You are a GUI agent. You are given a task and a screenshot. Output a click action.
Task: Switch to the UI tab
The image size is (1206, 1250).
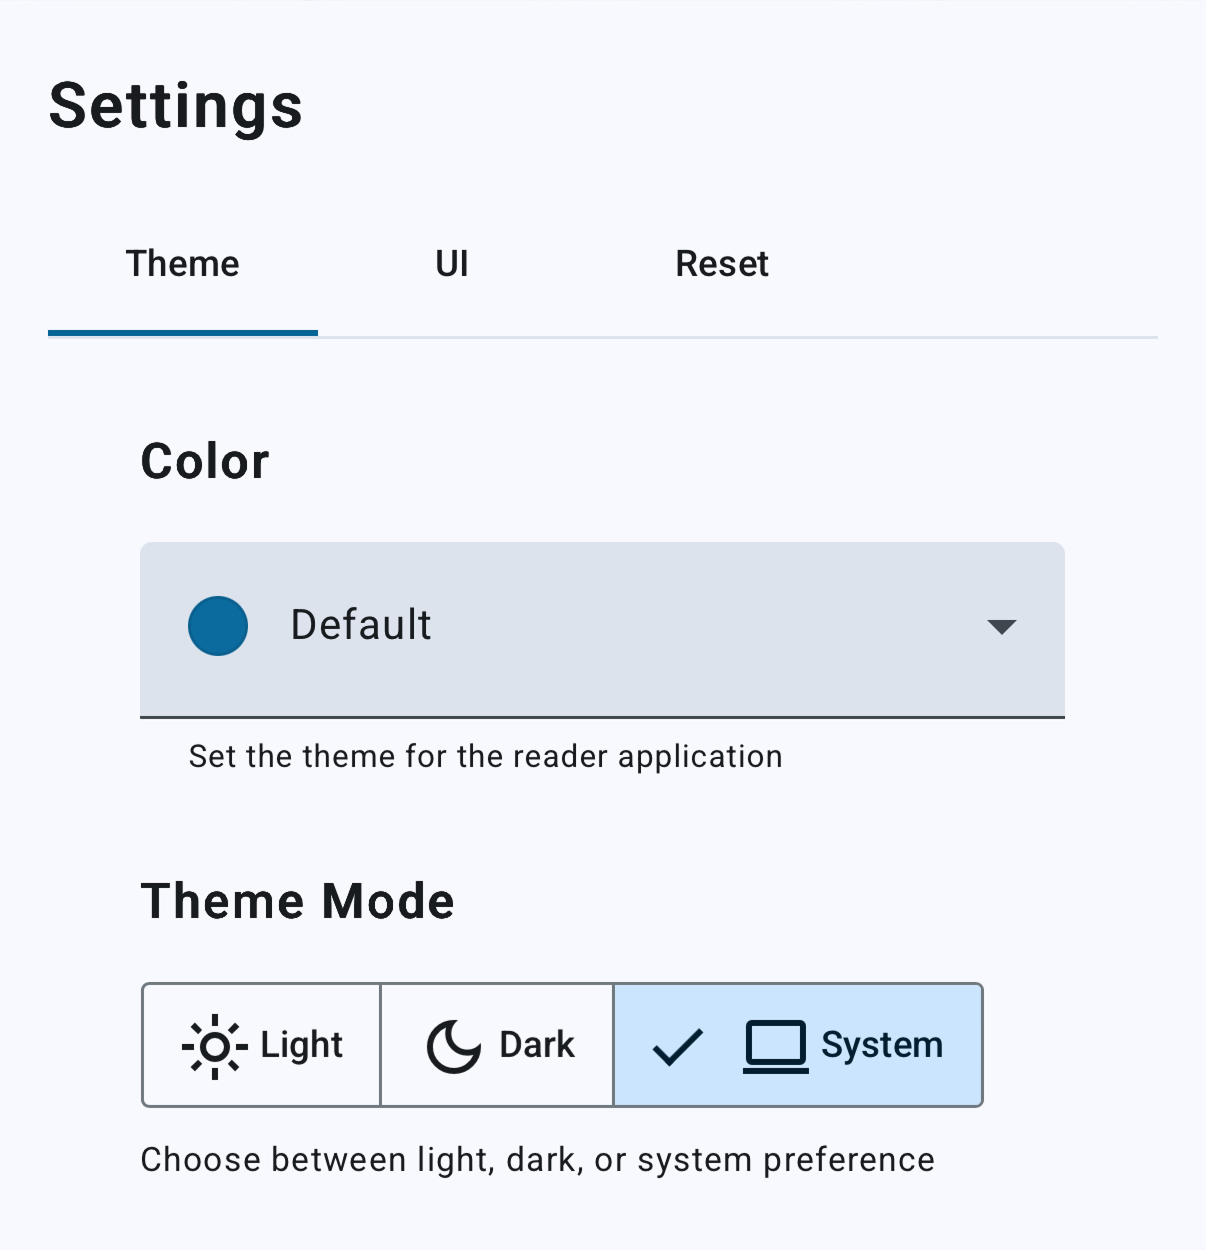pyautogui.click(x=452, y=264)
